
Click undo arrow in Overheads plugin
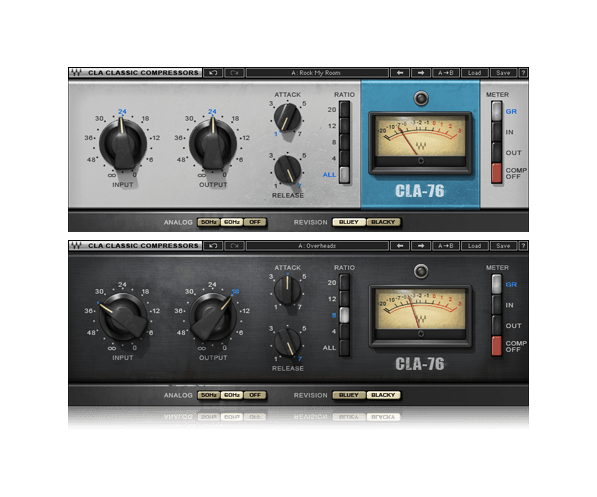pyautogui.click(x=213, y=246)
